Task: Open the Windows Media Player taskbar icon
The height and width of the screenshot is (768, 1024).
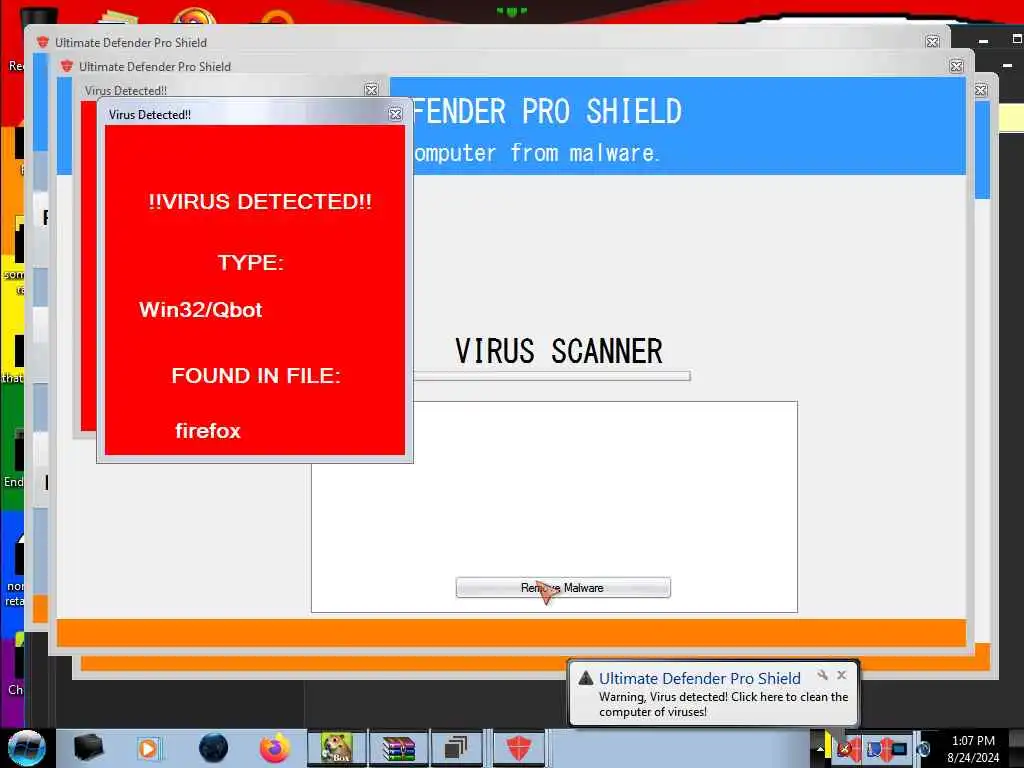Action: [148, 748]
